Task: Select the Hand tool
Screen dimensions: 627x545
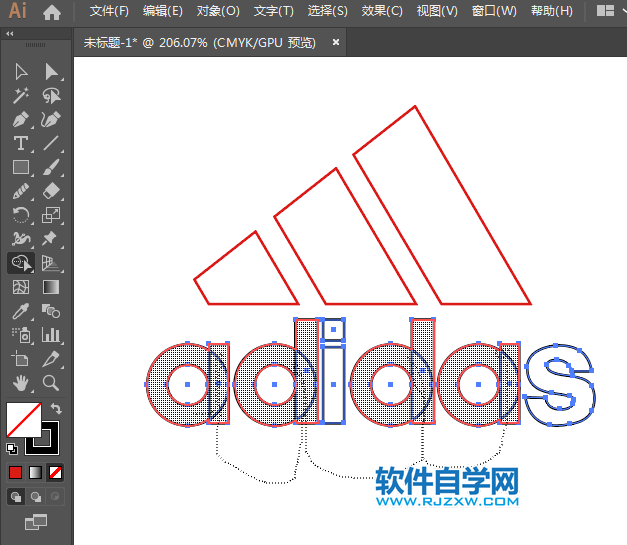Action: (21, 383)
